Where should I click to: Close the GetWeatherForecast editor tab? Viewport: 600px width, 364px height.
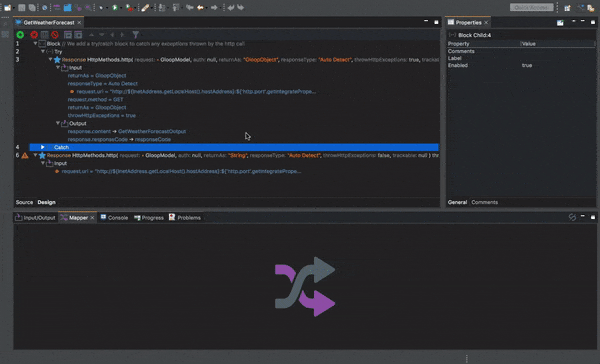(79, 23)
